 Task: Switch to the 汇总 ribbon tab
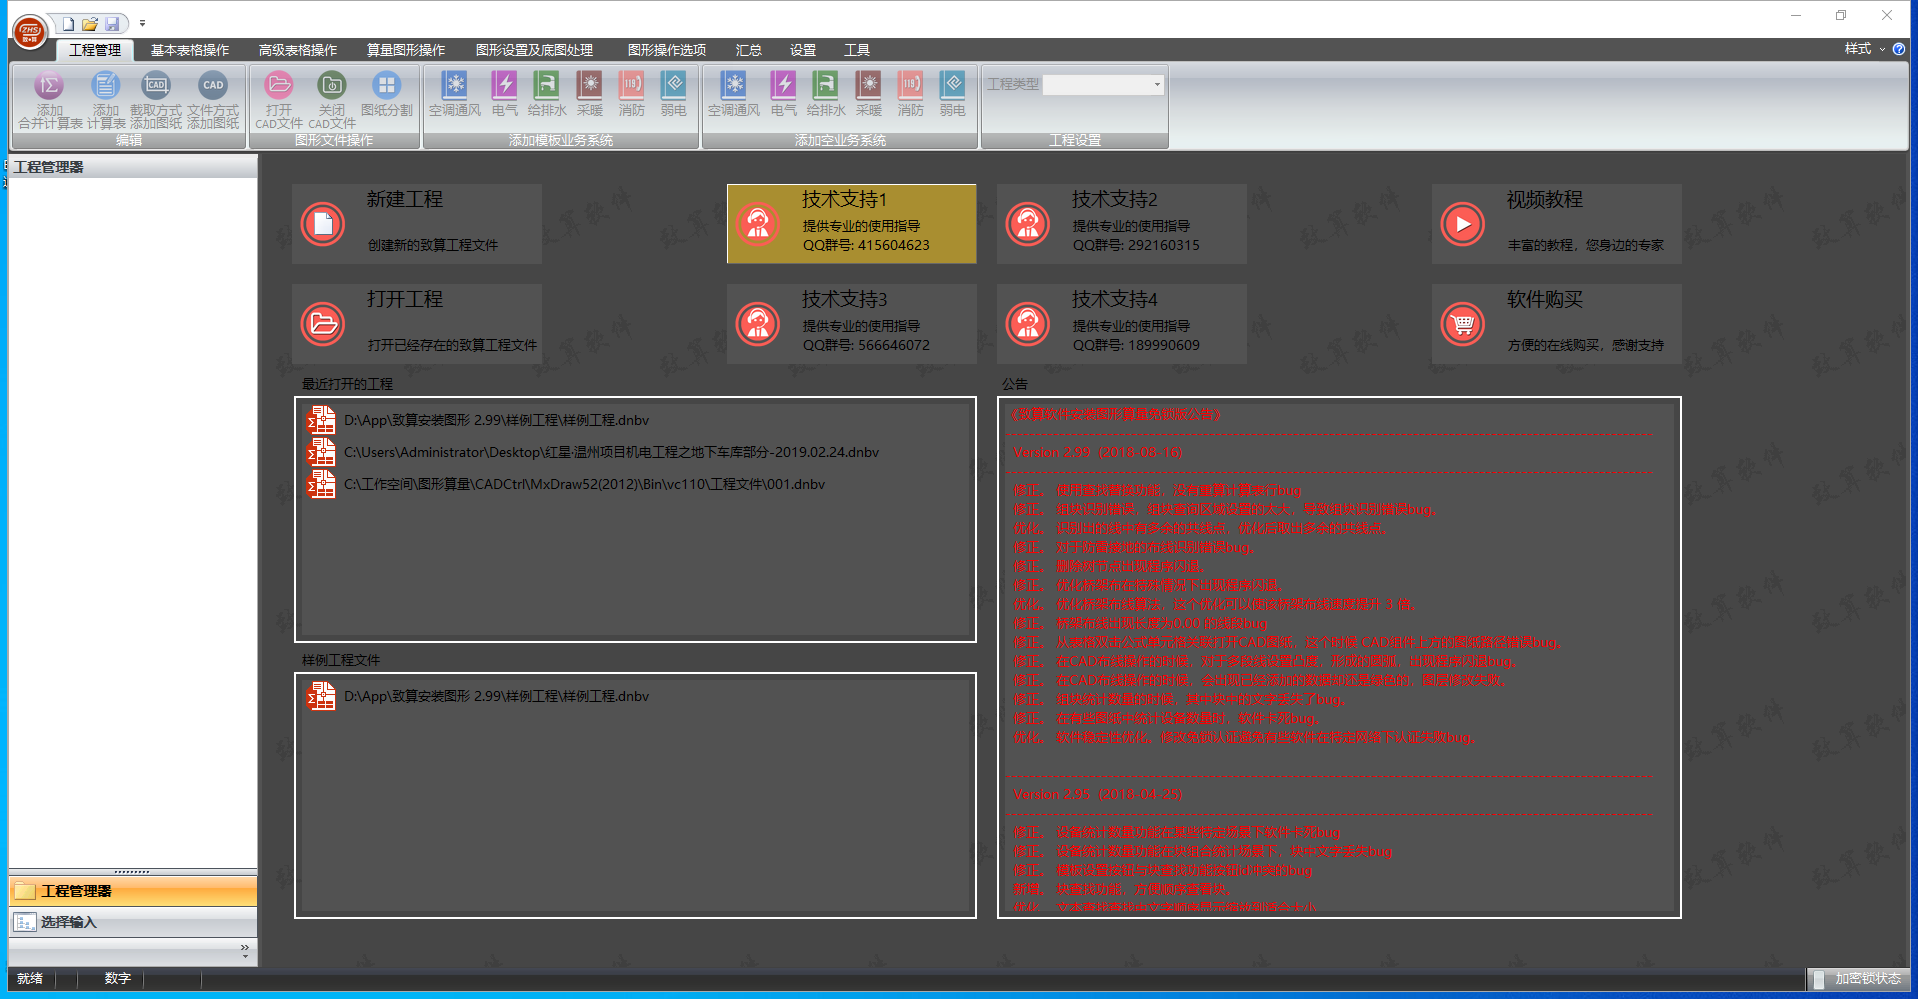(x=748, y=50)
